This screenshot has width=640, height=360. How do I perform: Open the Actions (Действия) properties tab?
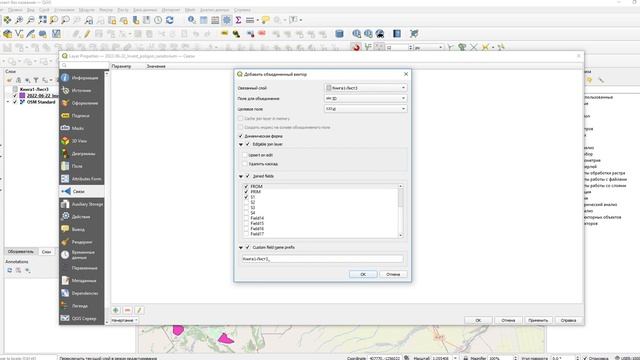pyautogui.click(x=82, y=216)
